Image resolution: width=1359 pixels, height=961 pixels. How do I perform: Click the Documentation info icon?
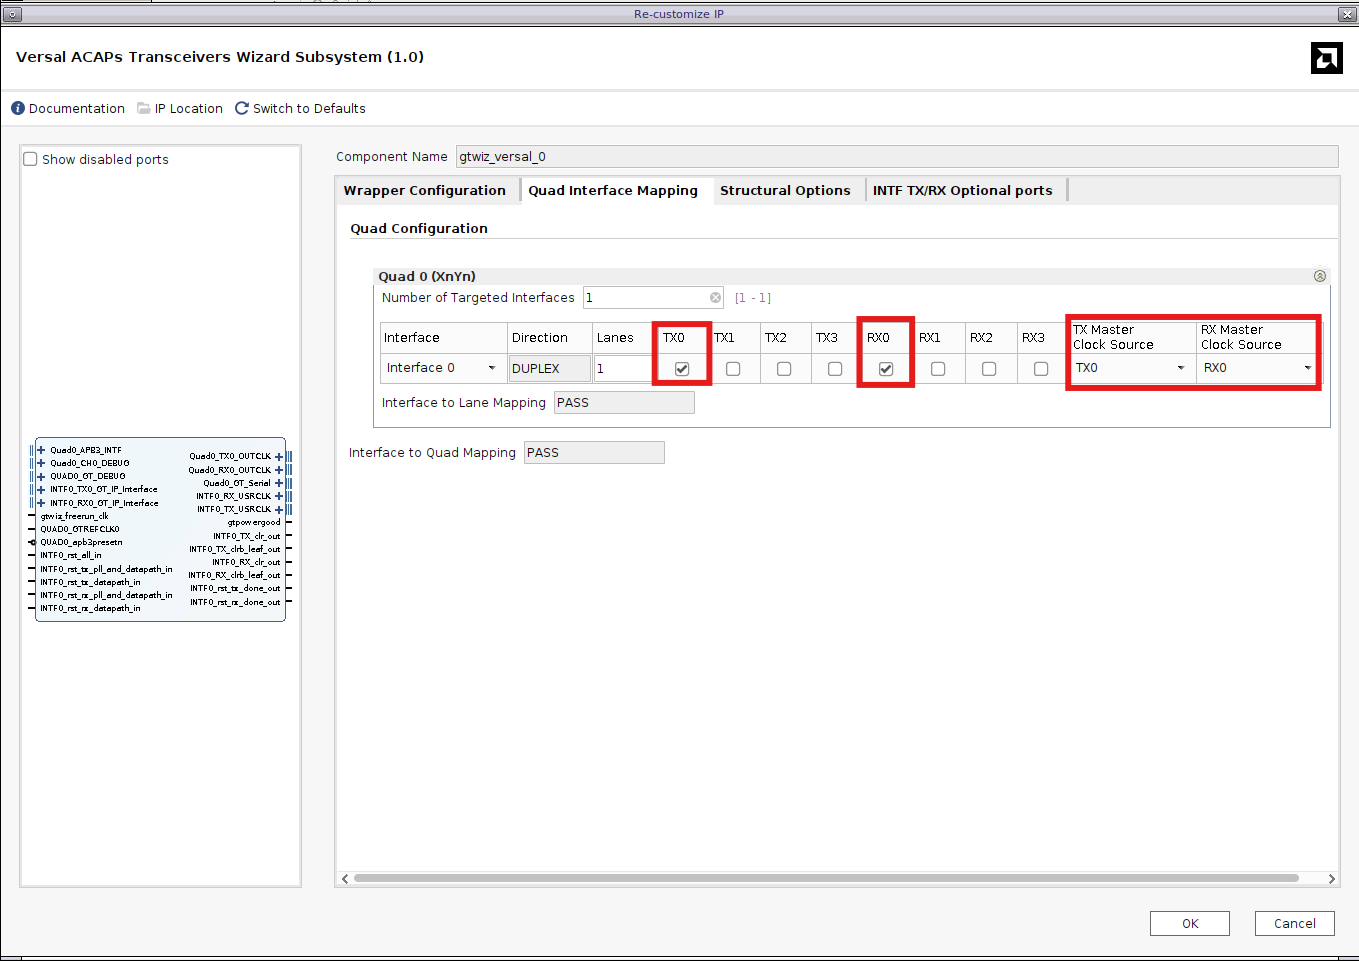[18, 108]
